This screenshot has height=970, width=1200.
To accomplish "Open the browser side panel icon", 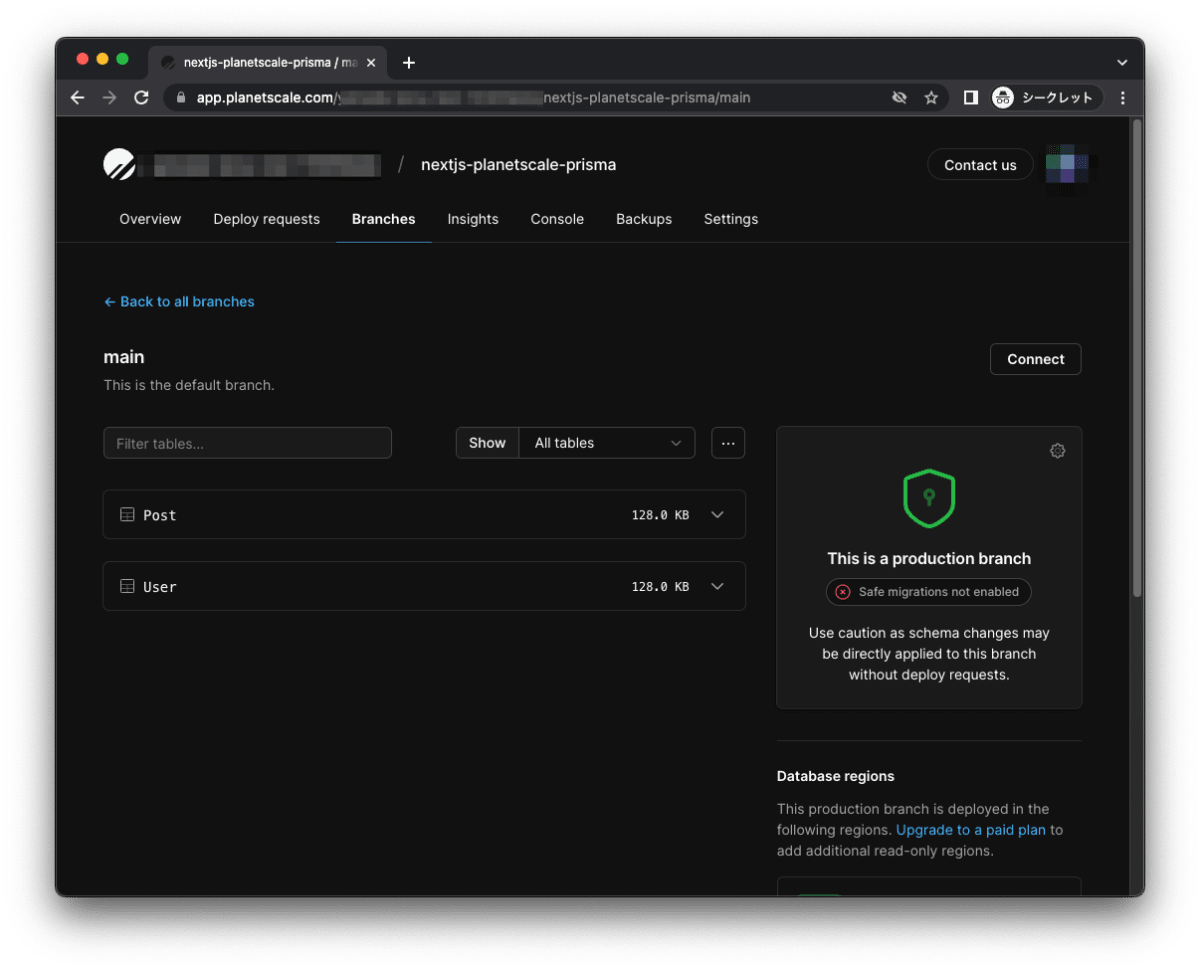I will (x=970, y=97).
